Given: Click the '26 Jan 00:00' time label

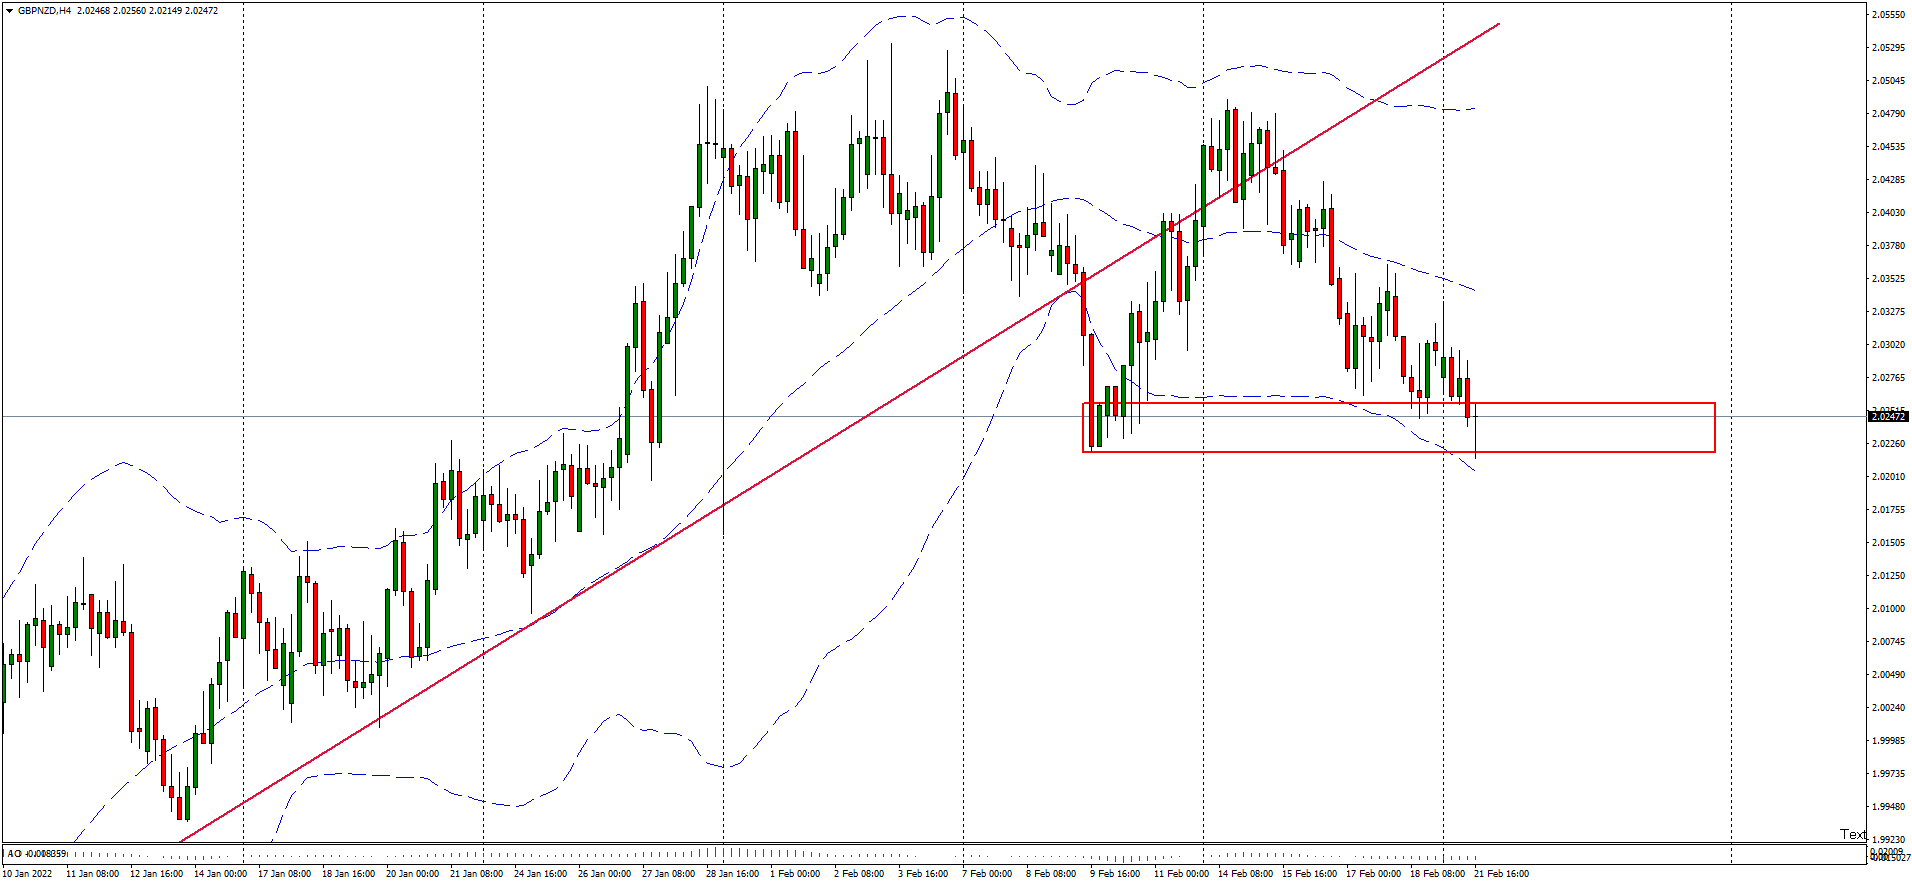Looking at the screenshot, I should (604, 874).
